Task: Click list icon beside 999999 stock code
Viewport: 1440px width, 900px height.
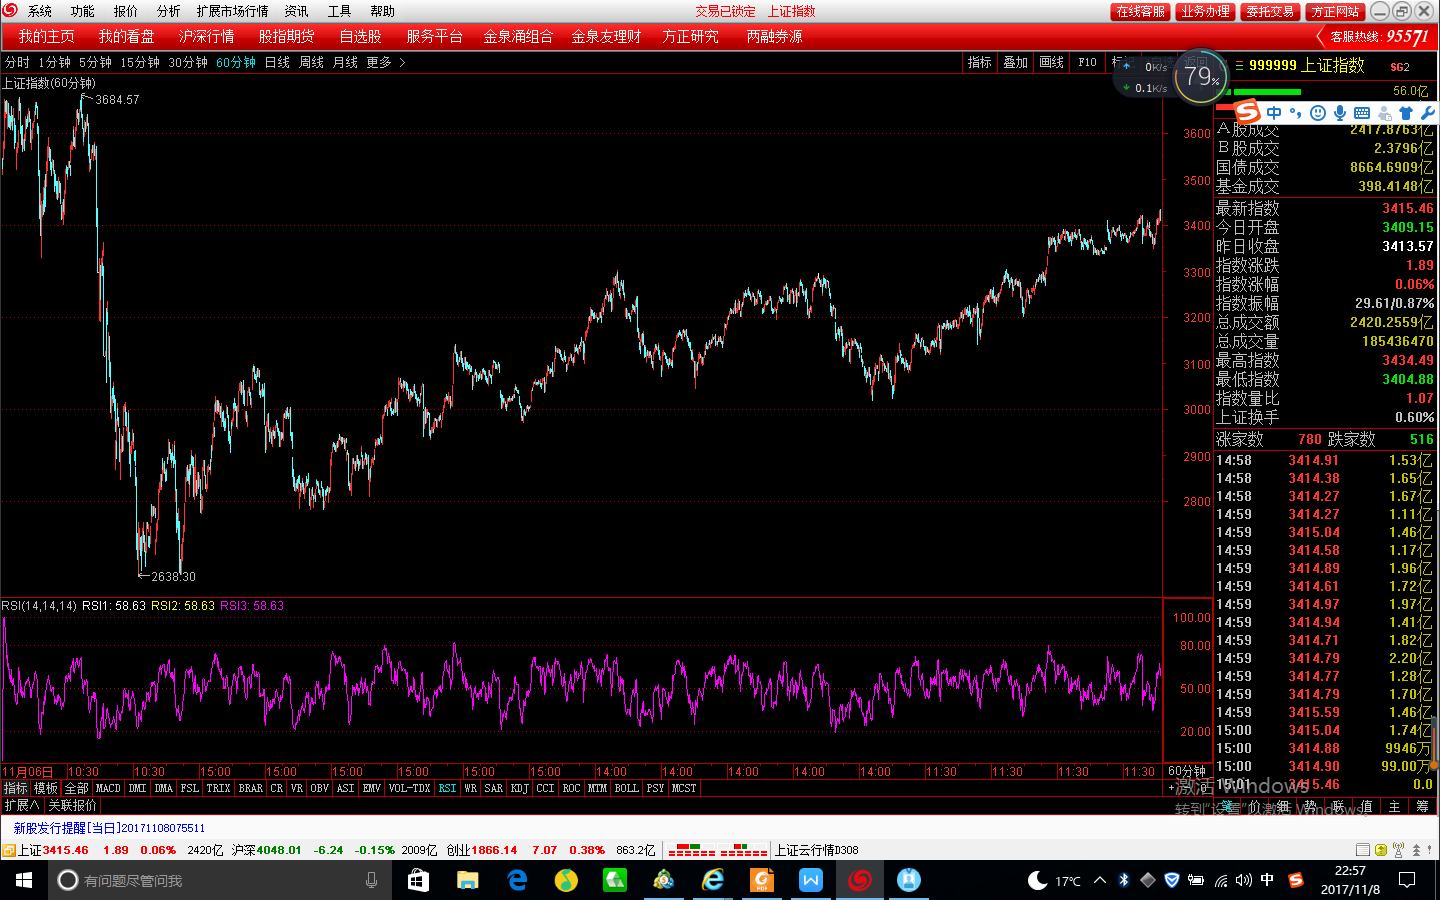Action: (1239, 66)
